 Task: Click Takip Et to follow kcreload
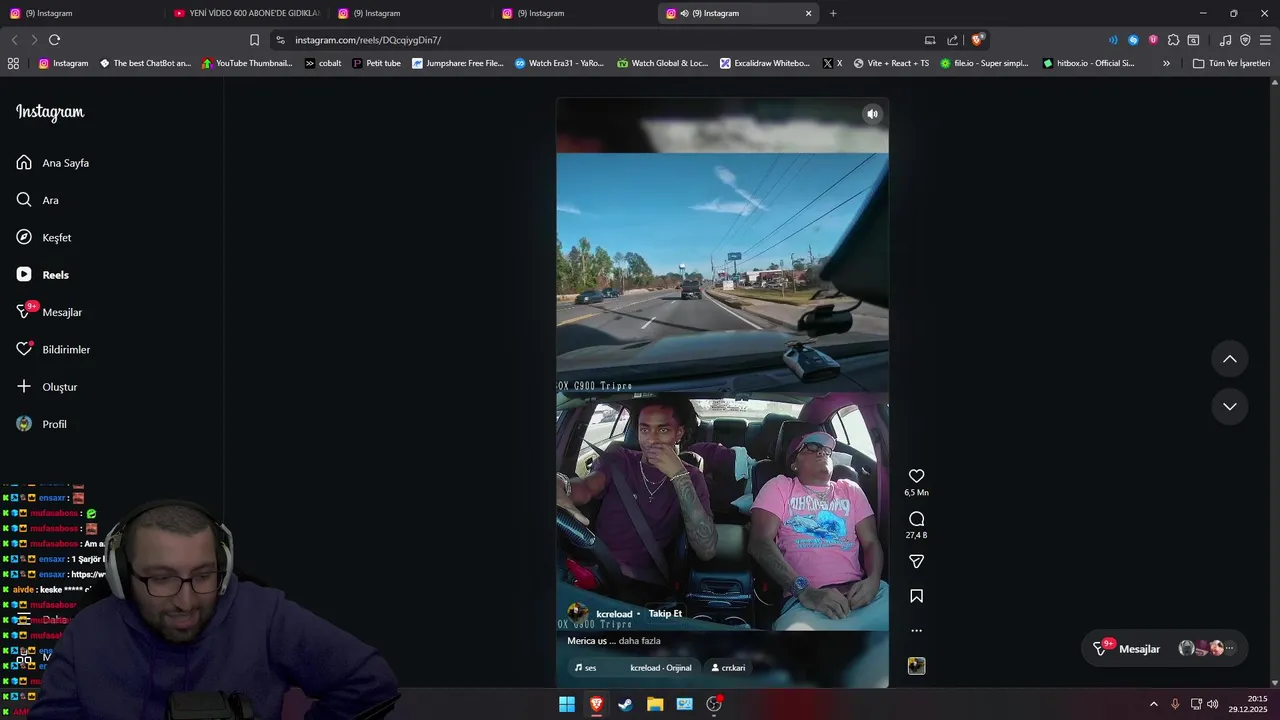tap(665, 614)
